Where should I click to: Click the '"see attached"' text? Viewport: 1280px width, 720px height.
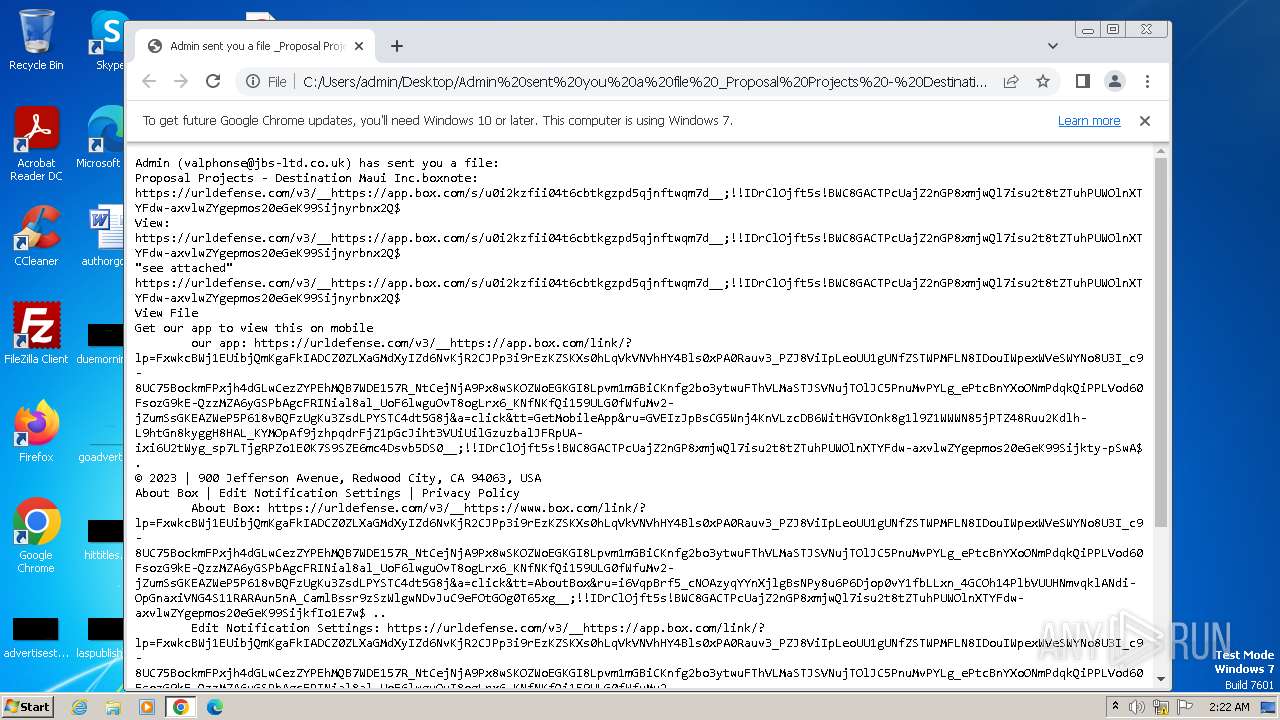(184, 268)
